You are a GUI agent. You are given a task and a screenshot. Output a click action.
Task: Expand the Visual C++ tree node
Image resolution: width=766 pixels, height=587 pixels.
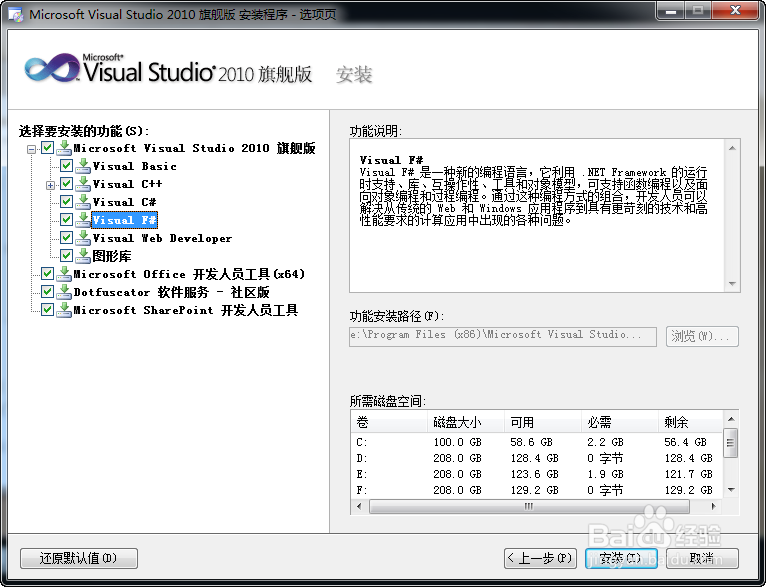coord(50,185)
